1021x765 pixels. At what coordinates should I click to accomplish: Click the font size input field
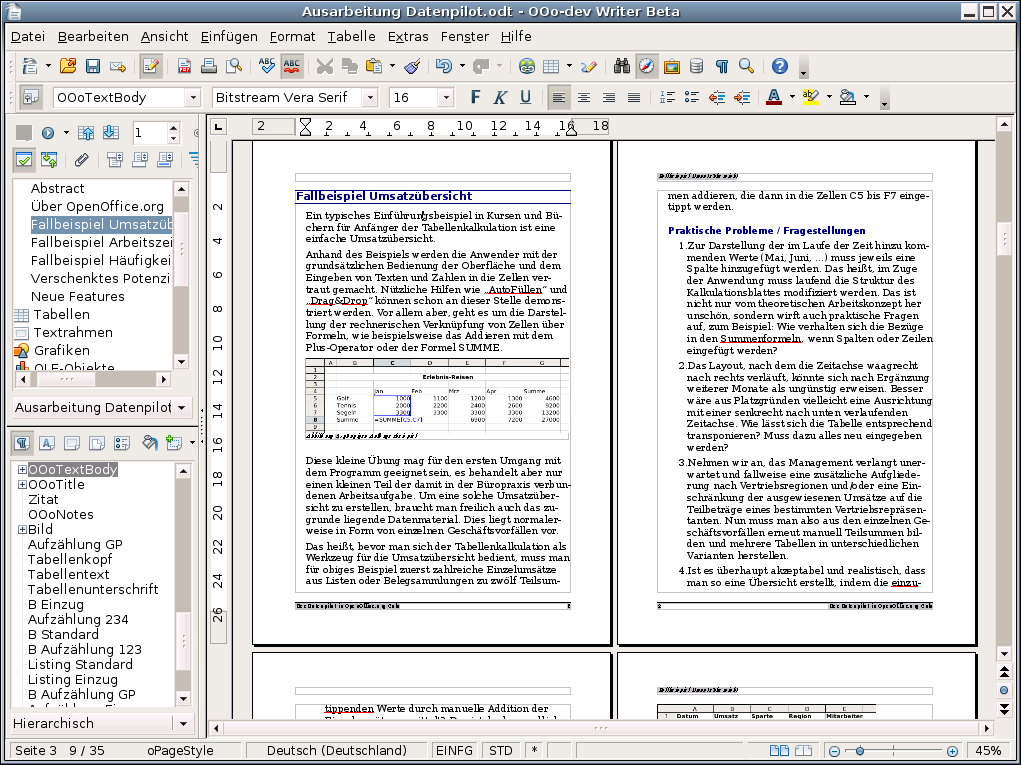pos(413,98)
